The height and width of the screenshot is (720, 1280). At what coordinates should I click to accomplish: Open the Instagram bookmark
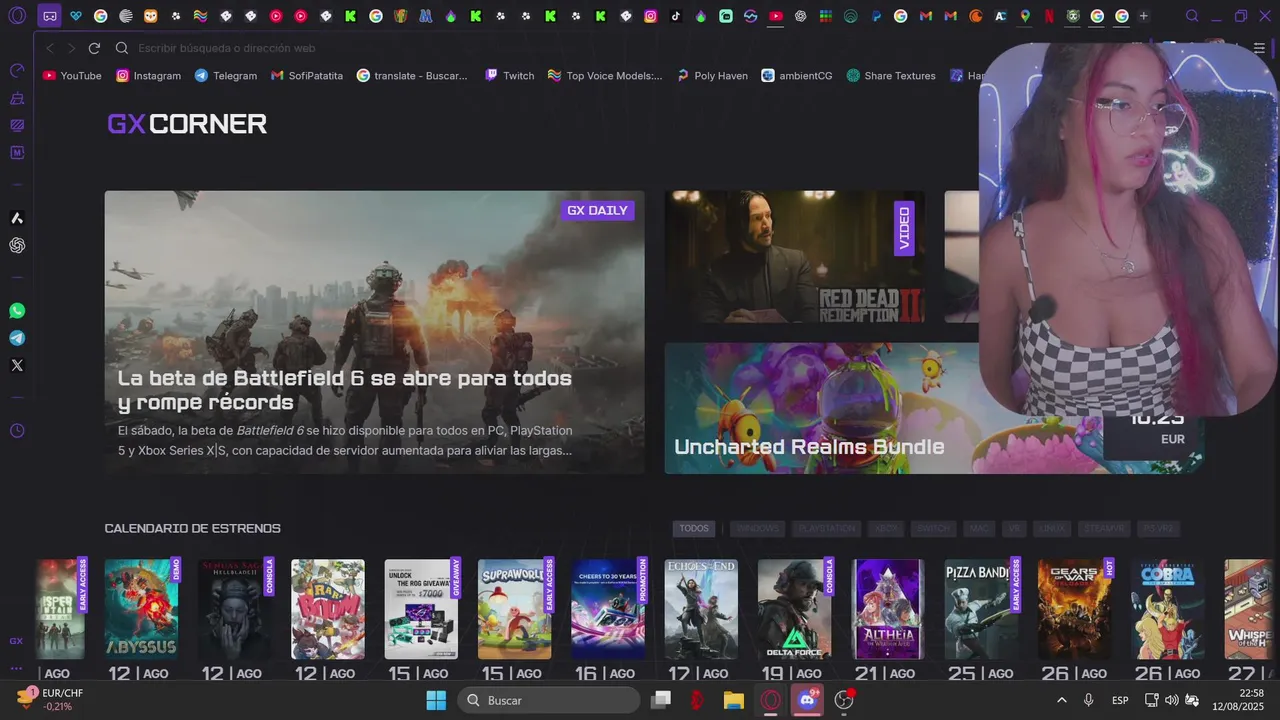pos(149,75)
